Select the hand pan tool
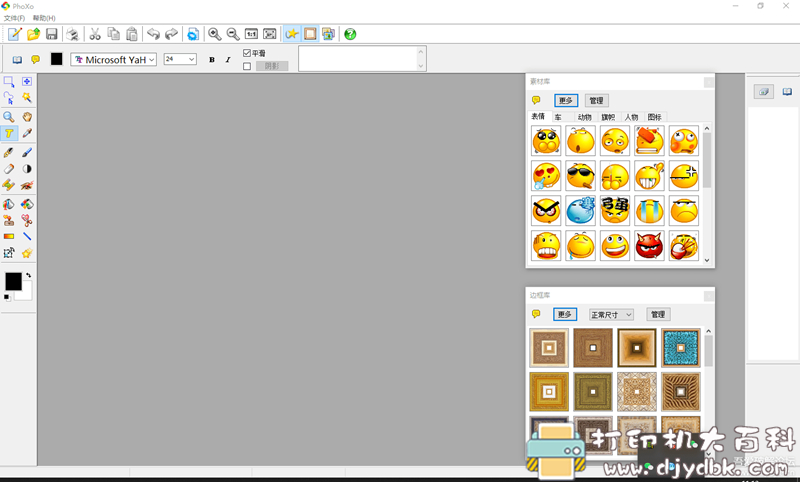Screen dimensions: 800x482 click(27, 117)
